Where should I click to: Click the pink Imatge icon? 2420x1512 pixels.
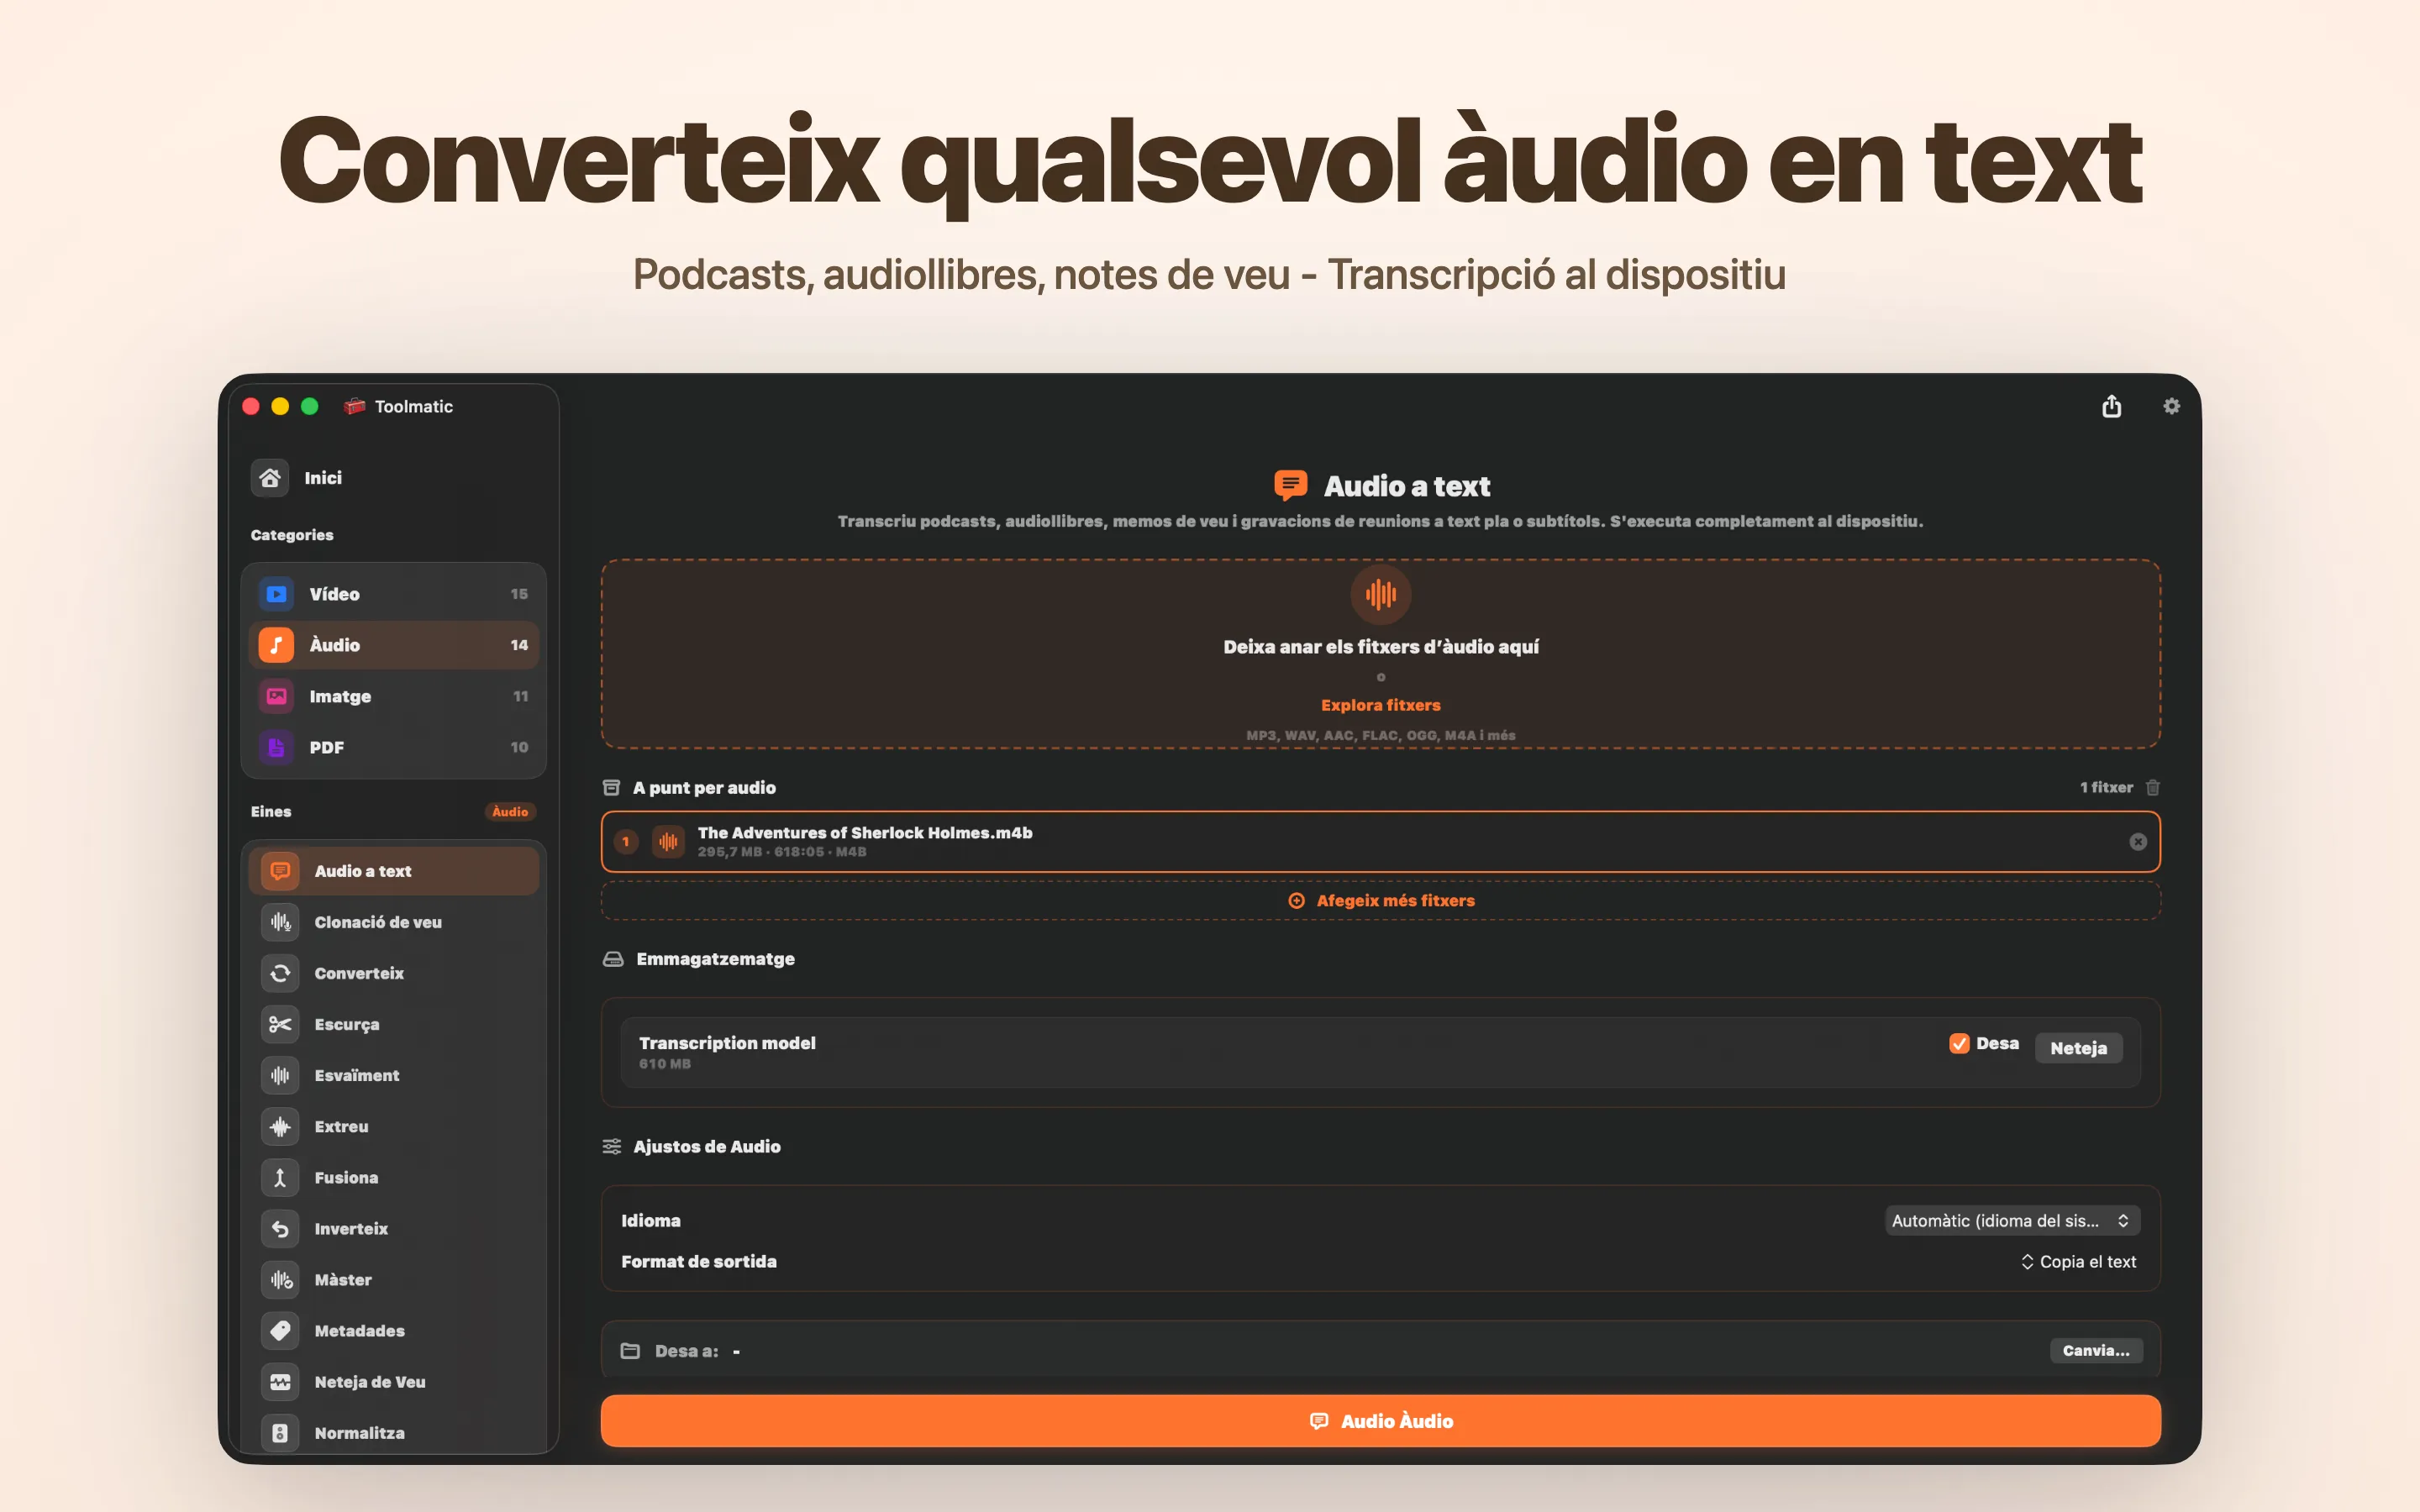coord(277,696)
